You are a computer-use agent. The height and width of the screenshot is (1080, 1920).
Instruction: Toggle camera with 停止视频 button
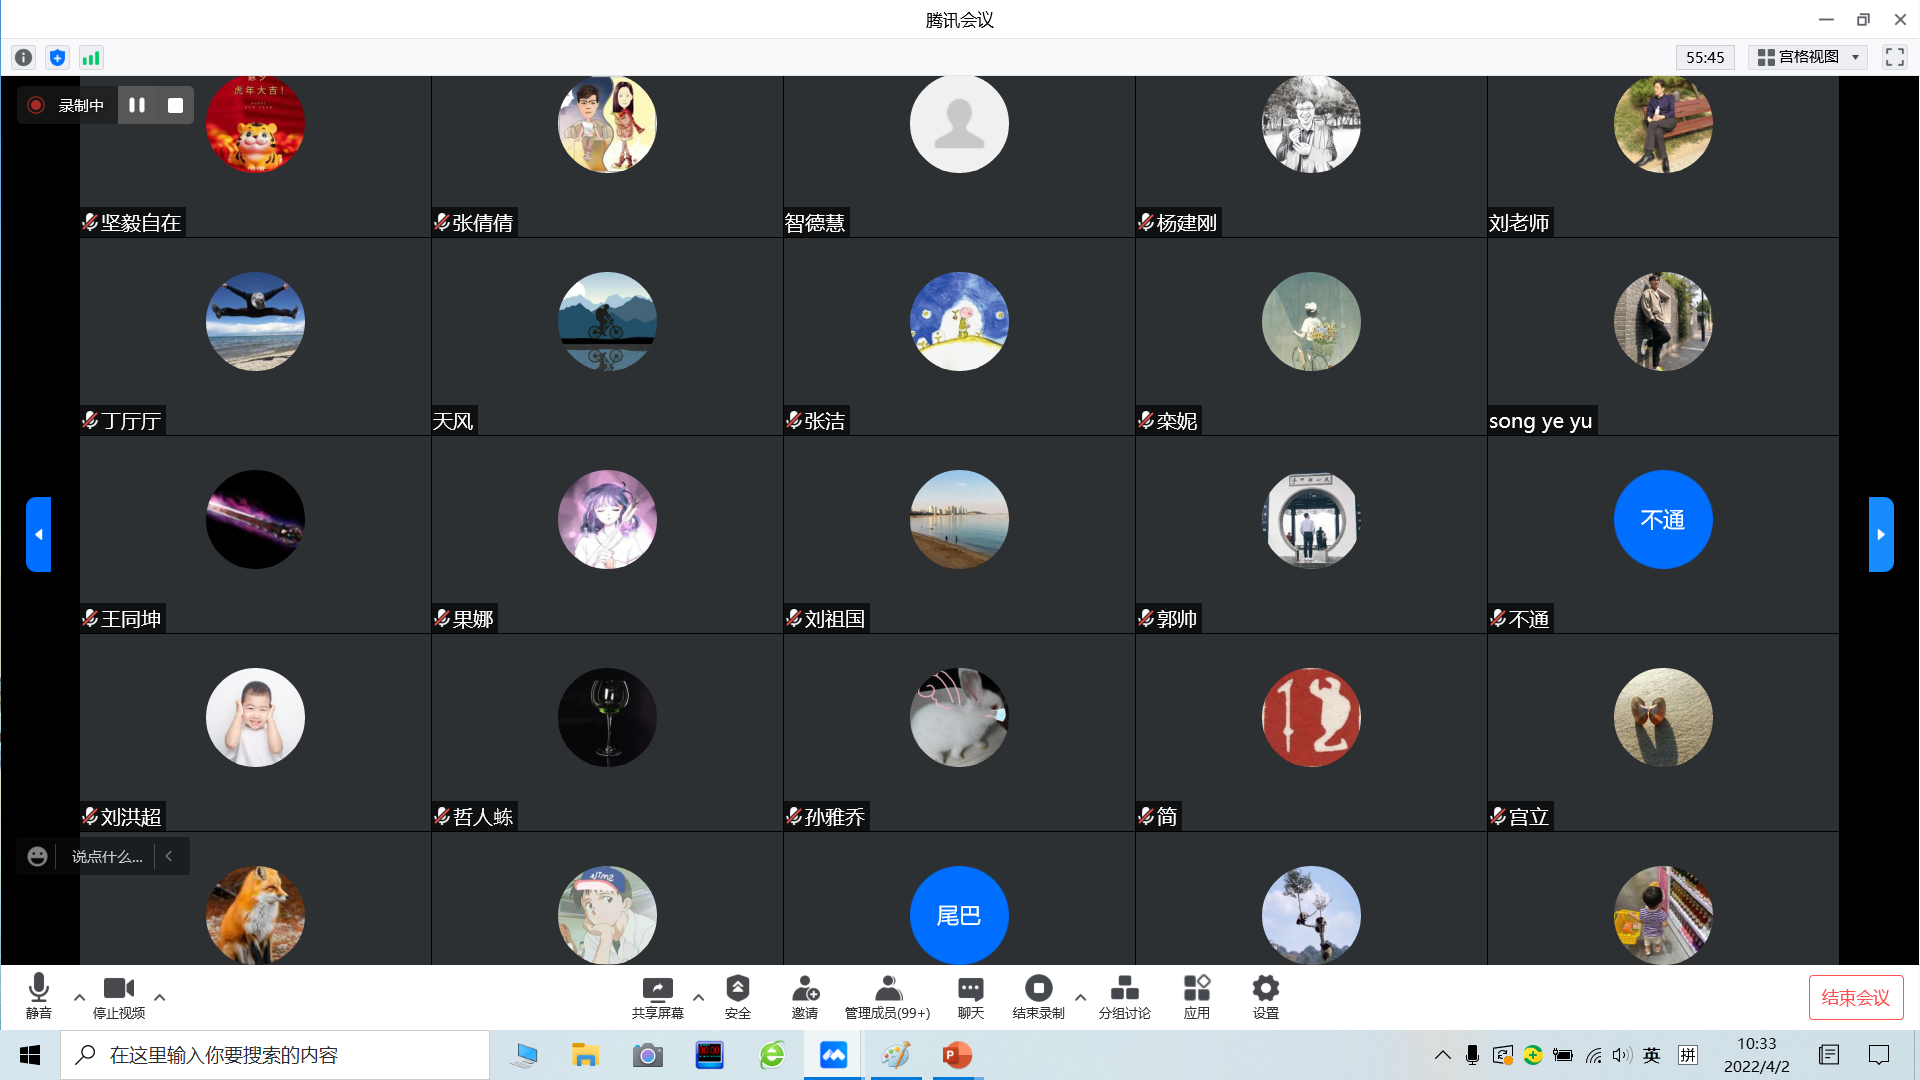pyautogui.click(x=119, y=997)
